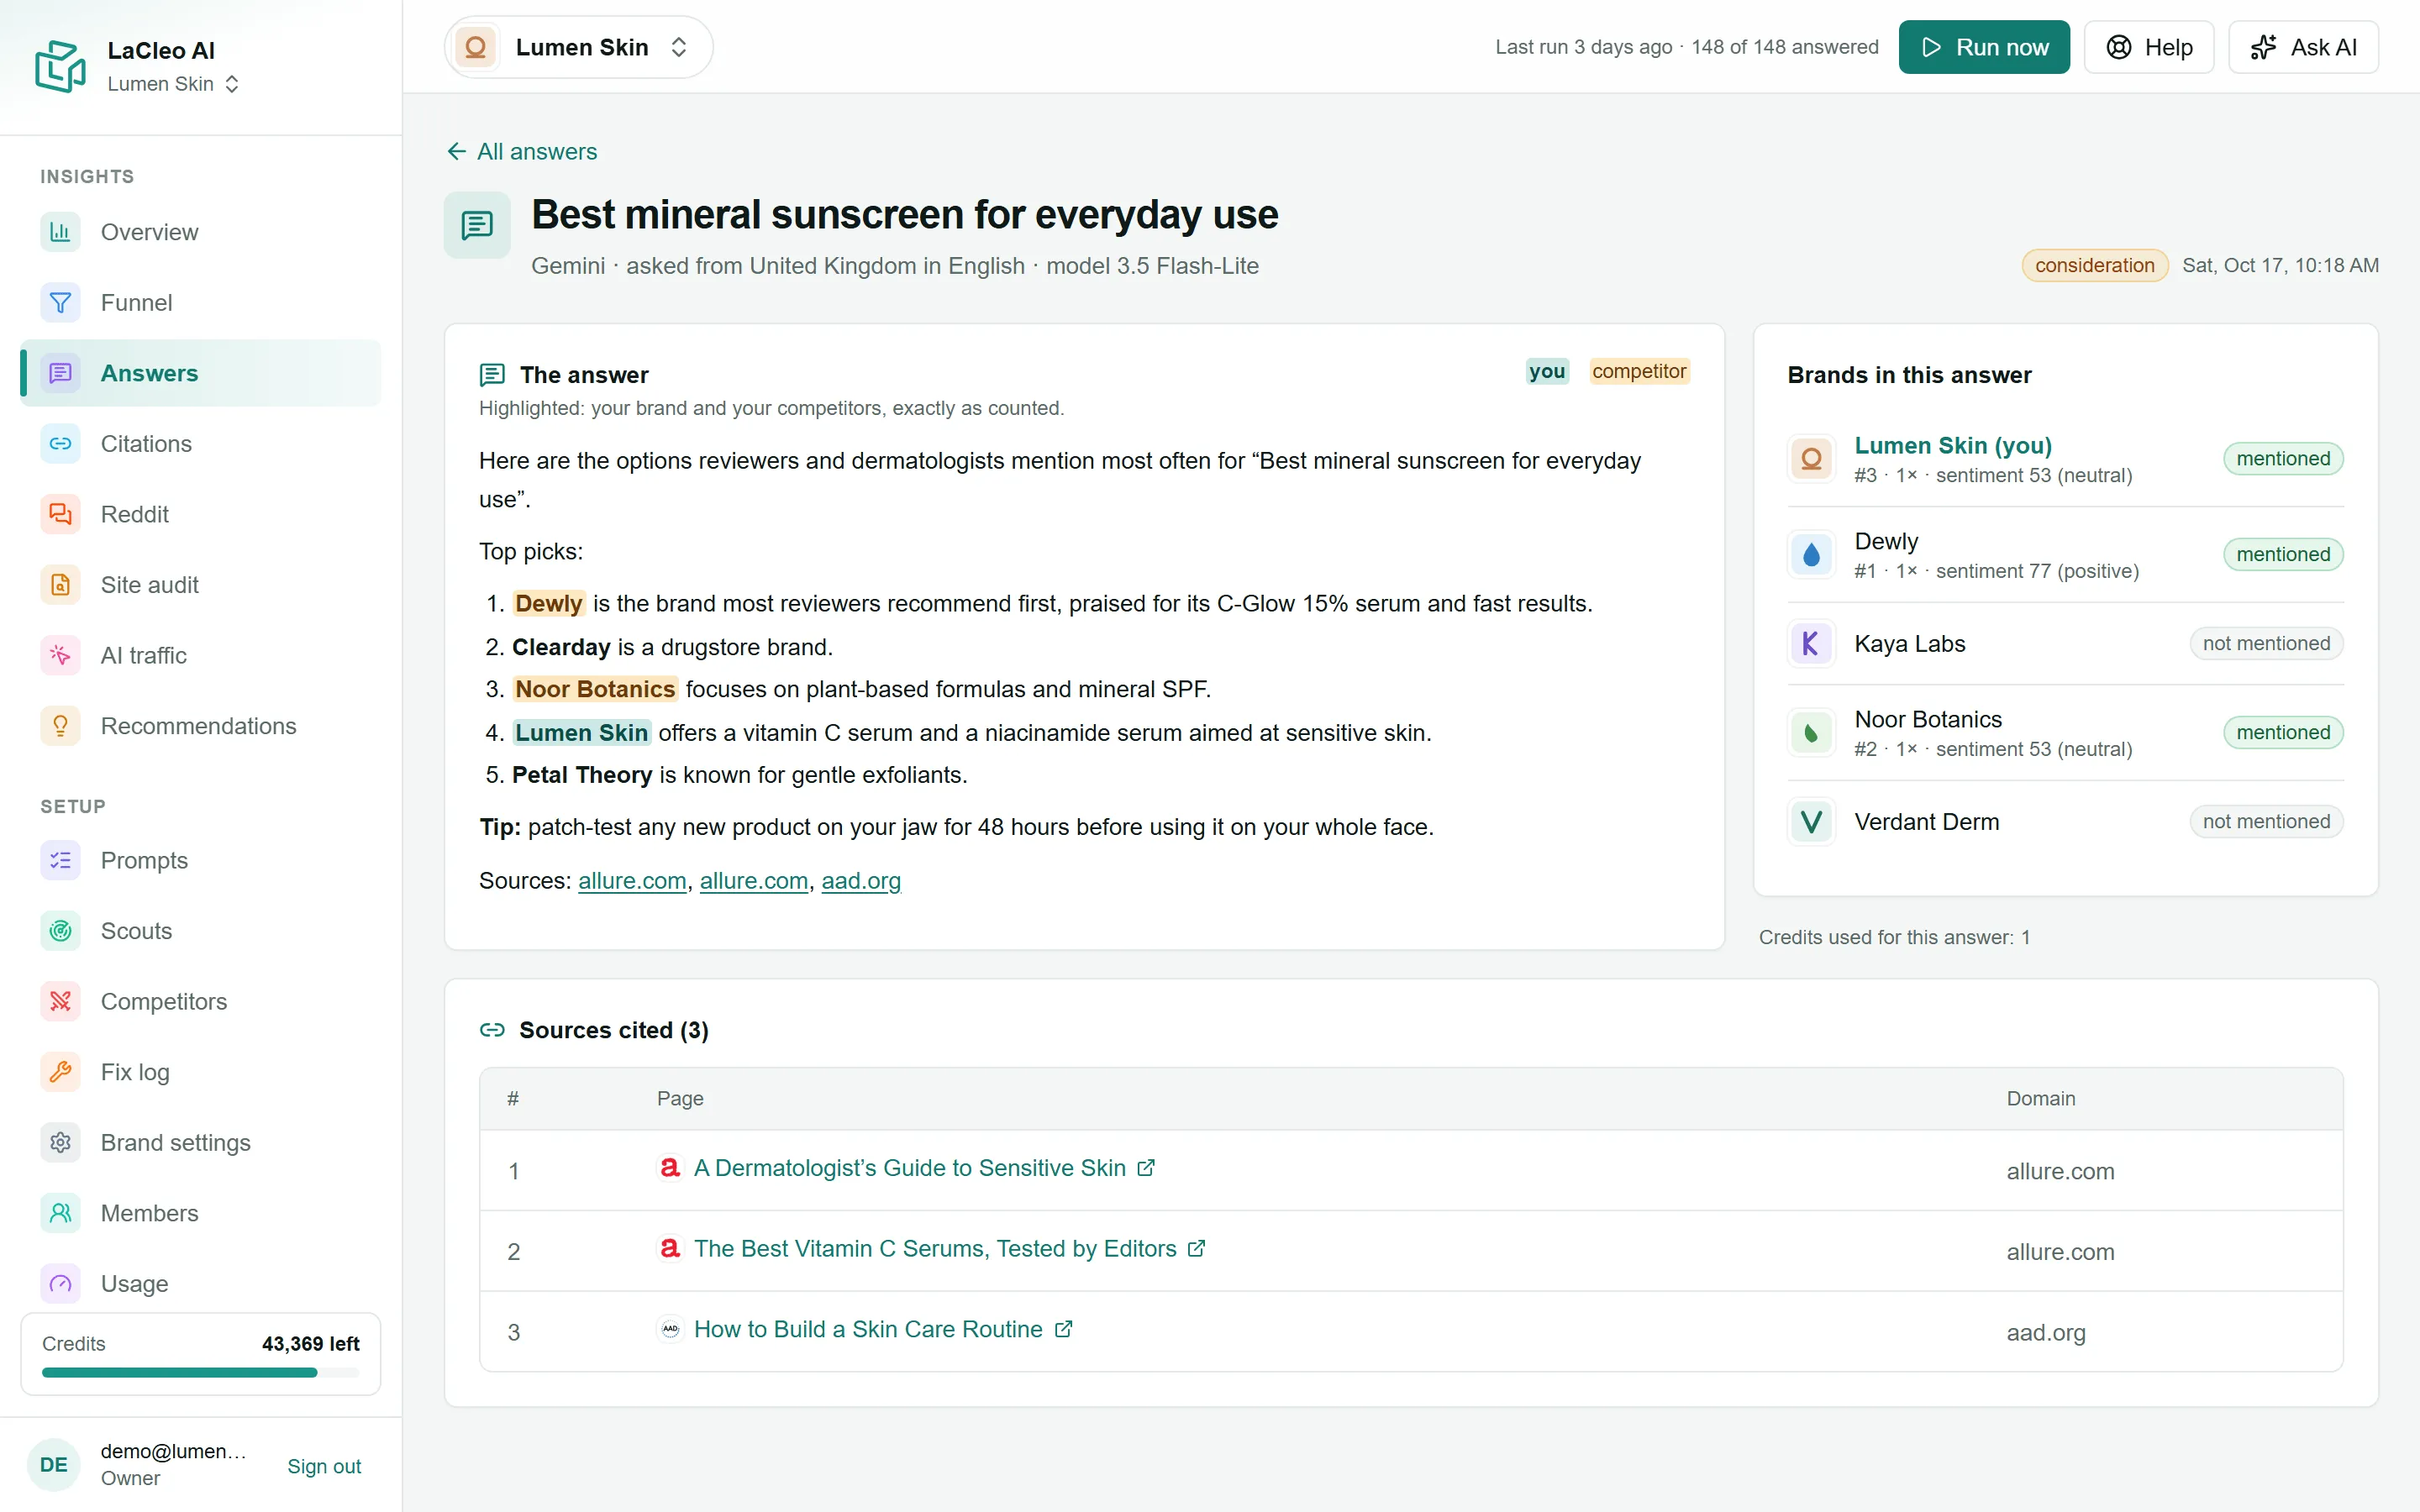The width and height of the screenshot is (2420, 1512).
Task: Click the Dewly droplet brand icon
Action: click(x=1811, y=555)
